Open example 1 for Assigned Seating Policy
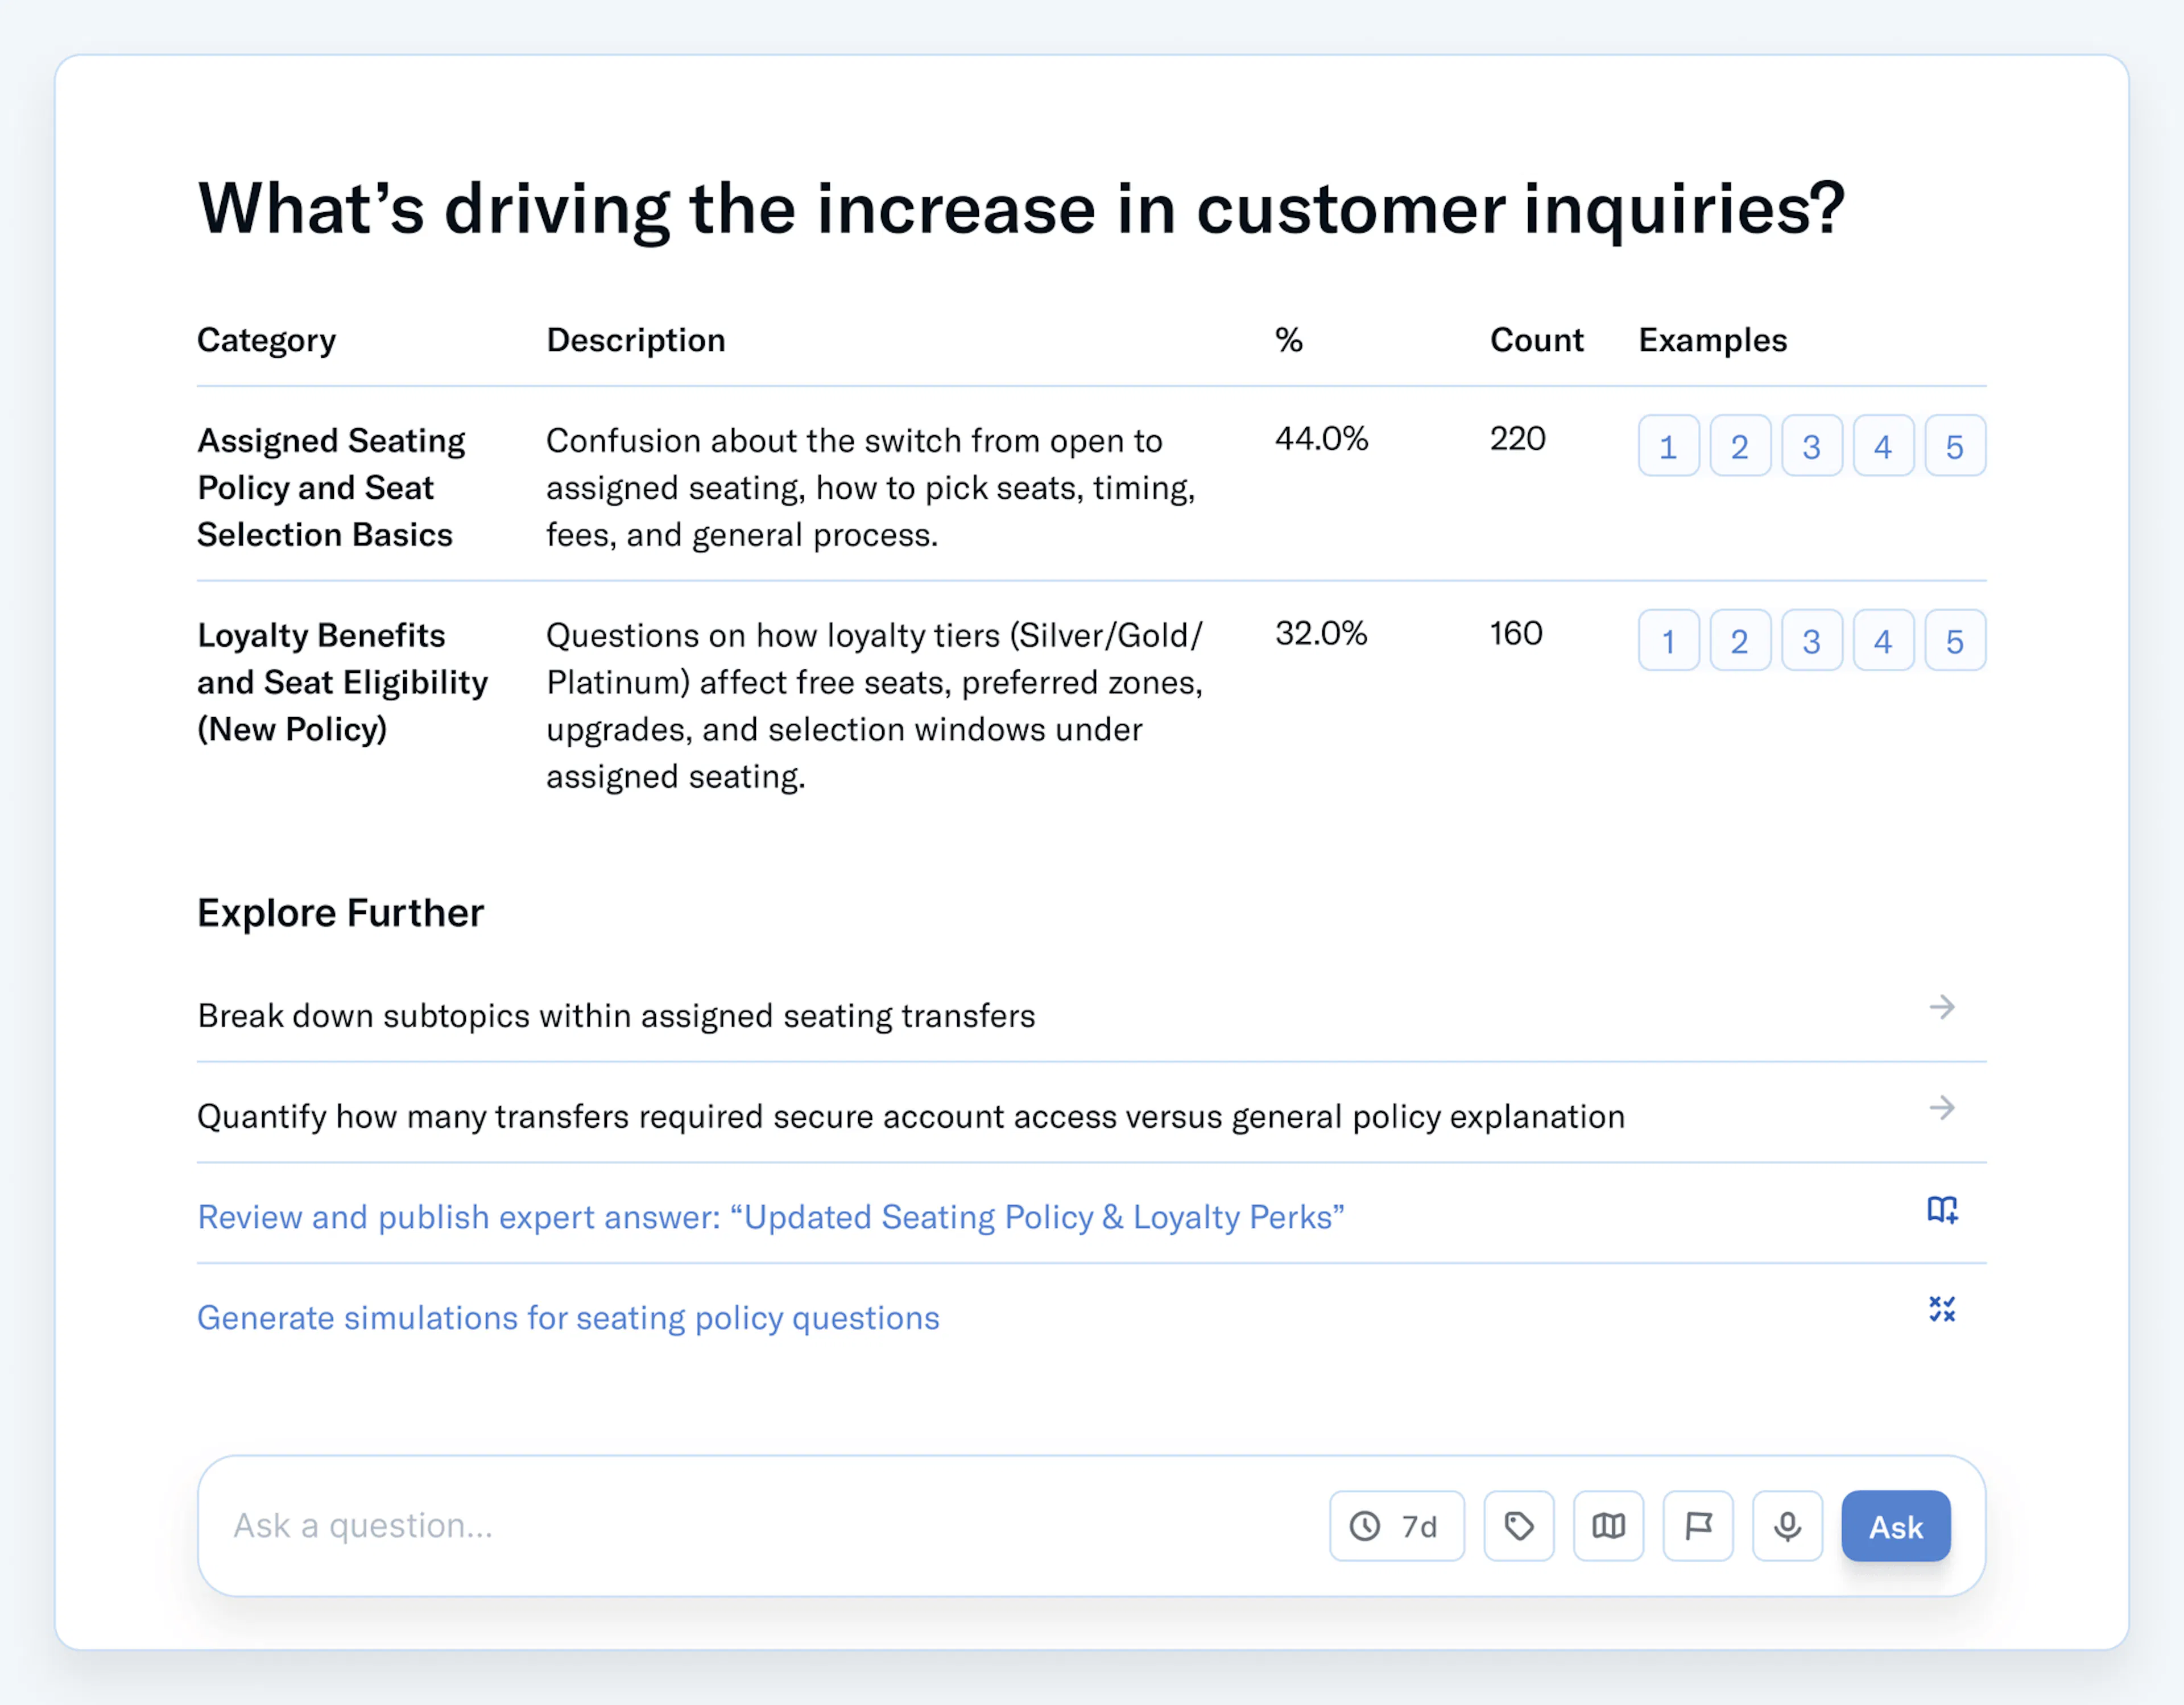The height and width of the screenshot is (1705, 2184). click(x=1668, y=446)
